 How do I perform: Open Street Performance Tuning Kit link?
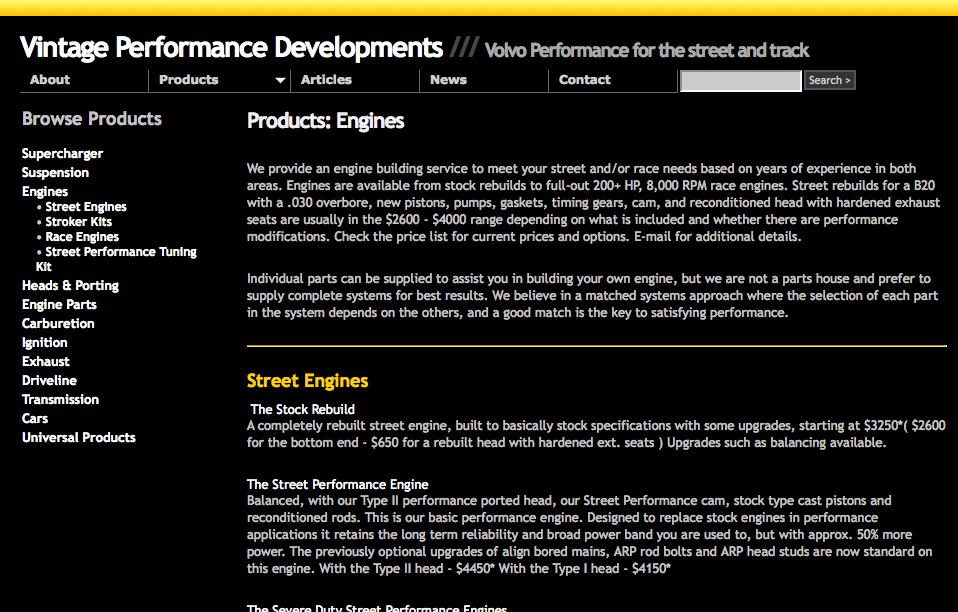[116, 259]
